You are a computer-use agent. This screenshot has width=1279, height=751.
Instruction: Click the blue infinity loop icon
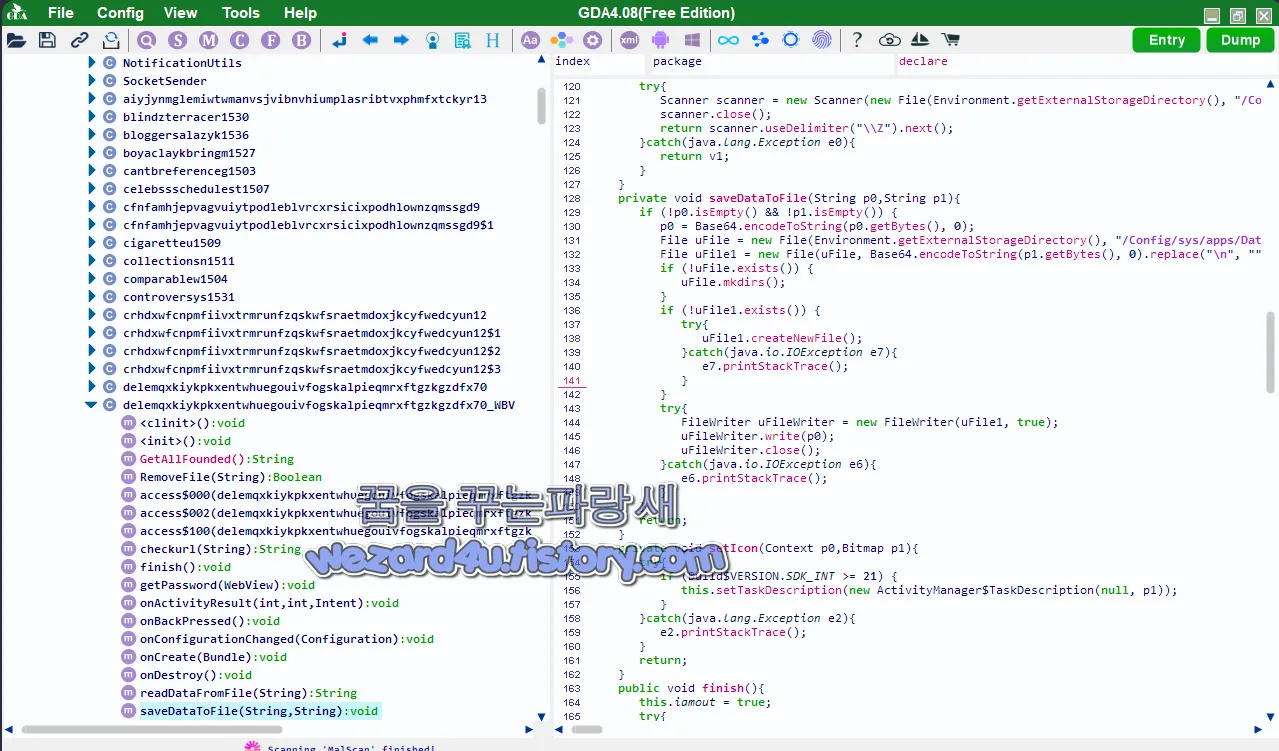(x=728, y=40)
